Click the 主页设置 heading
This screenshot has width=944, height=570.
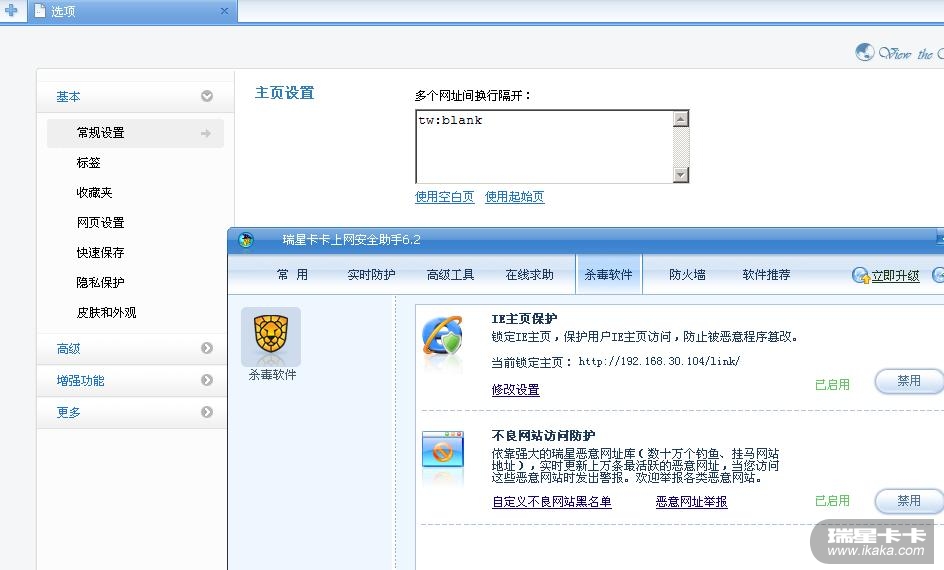[x=284, y=93]
